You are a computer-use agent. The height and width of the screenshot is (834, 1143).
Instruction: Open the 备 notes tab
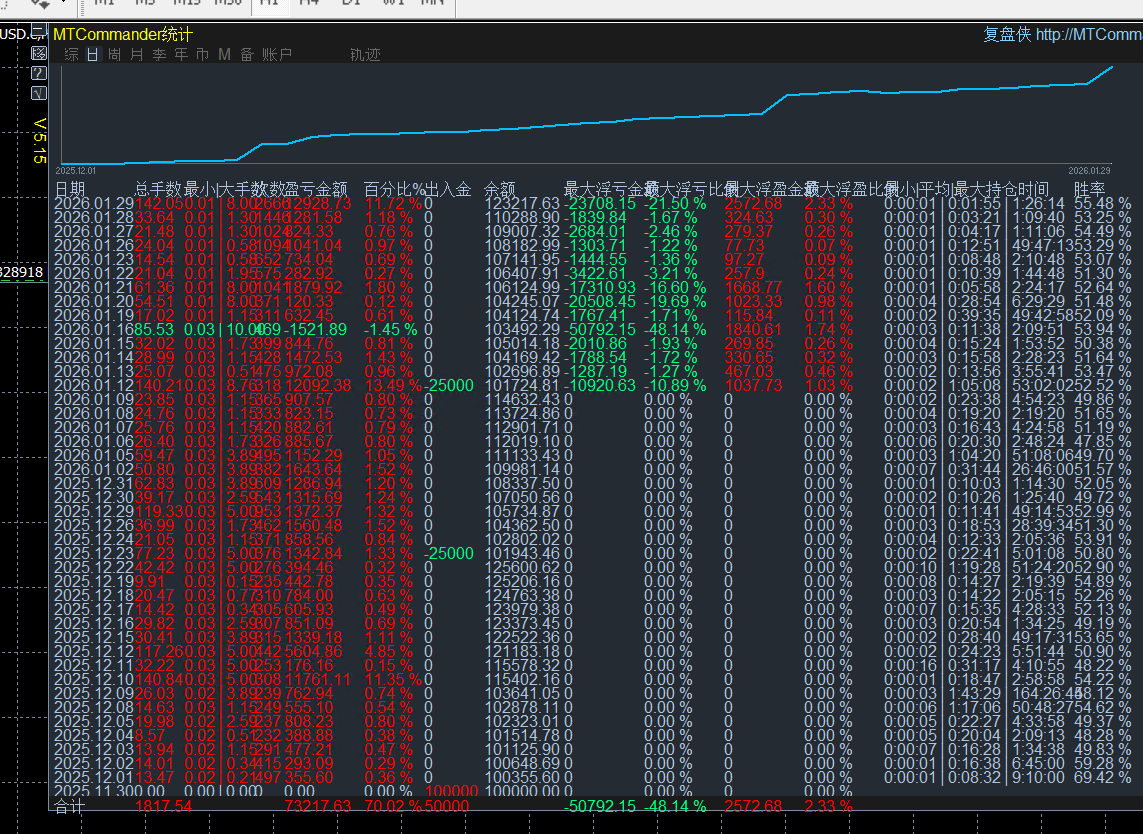(x=247, y=55)
